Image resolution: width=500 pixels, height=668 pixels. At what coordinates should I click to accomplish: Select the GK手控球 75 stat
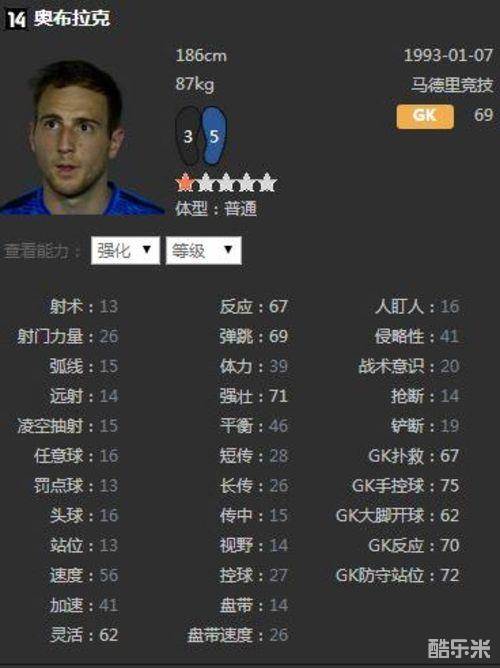coord(405,486)
